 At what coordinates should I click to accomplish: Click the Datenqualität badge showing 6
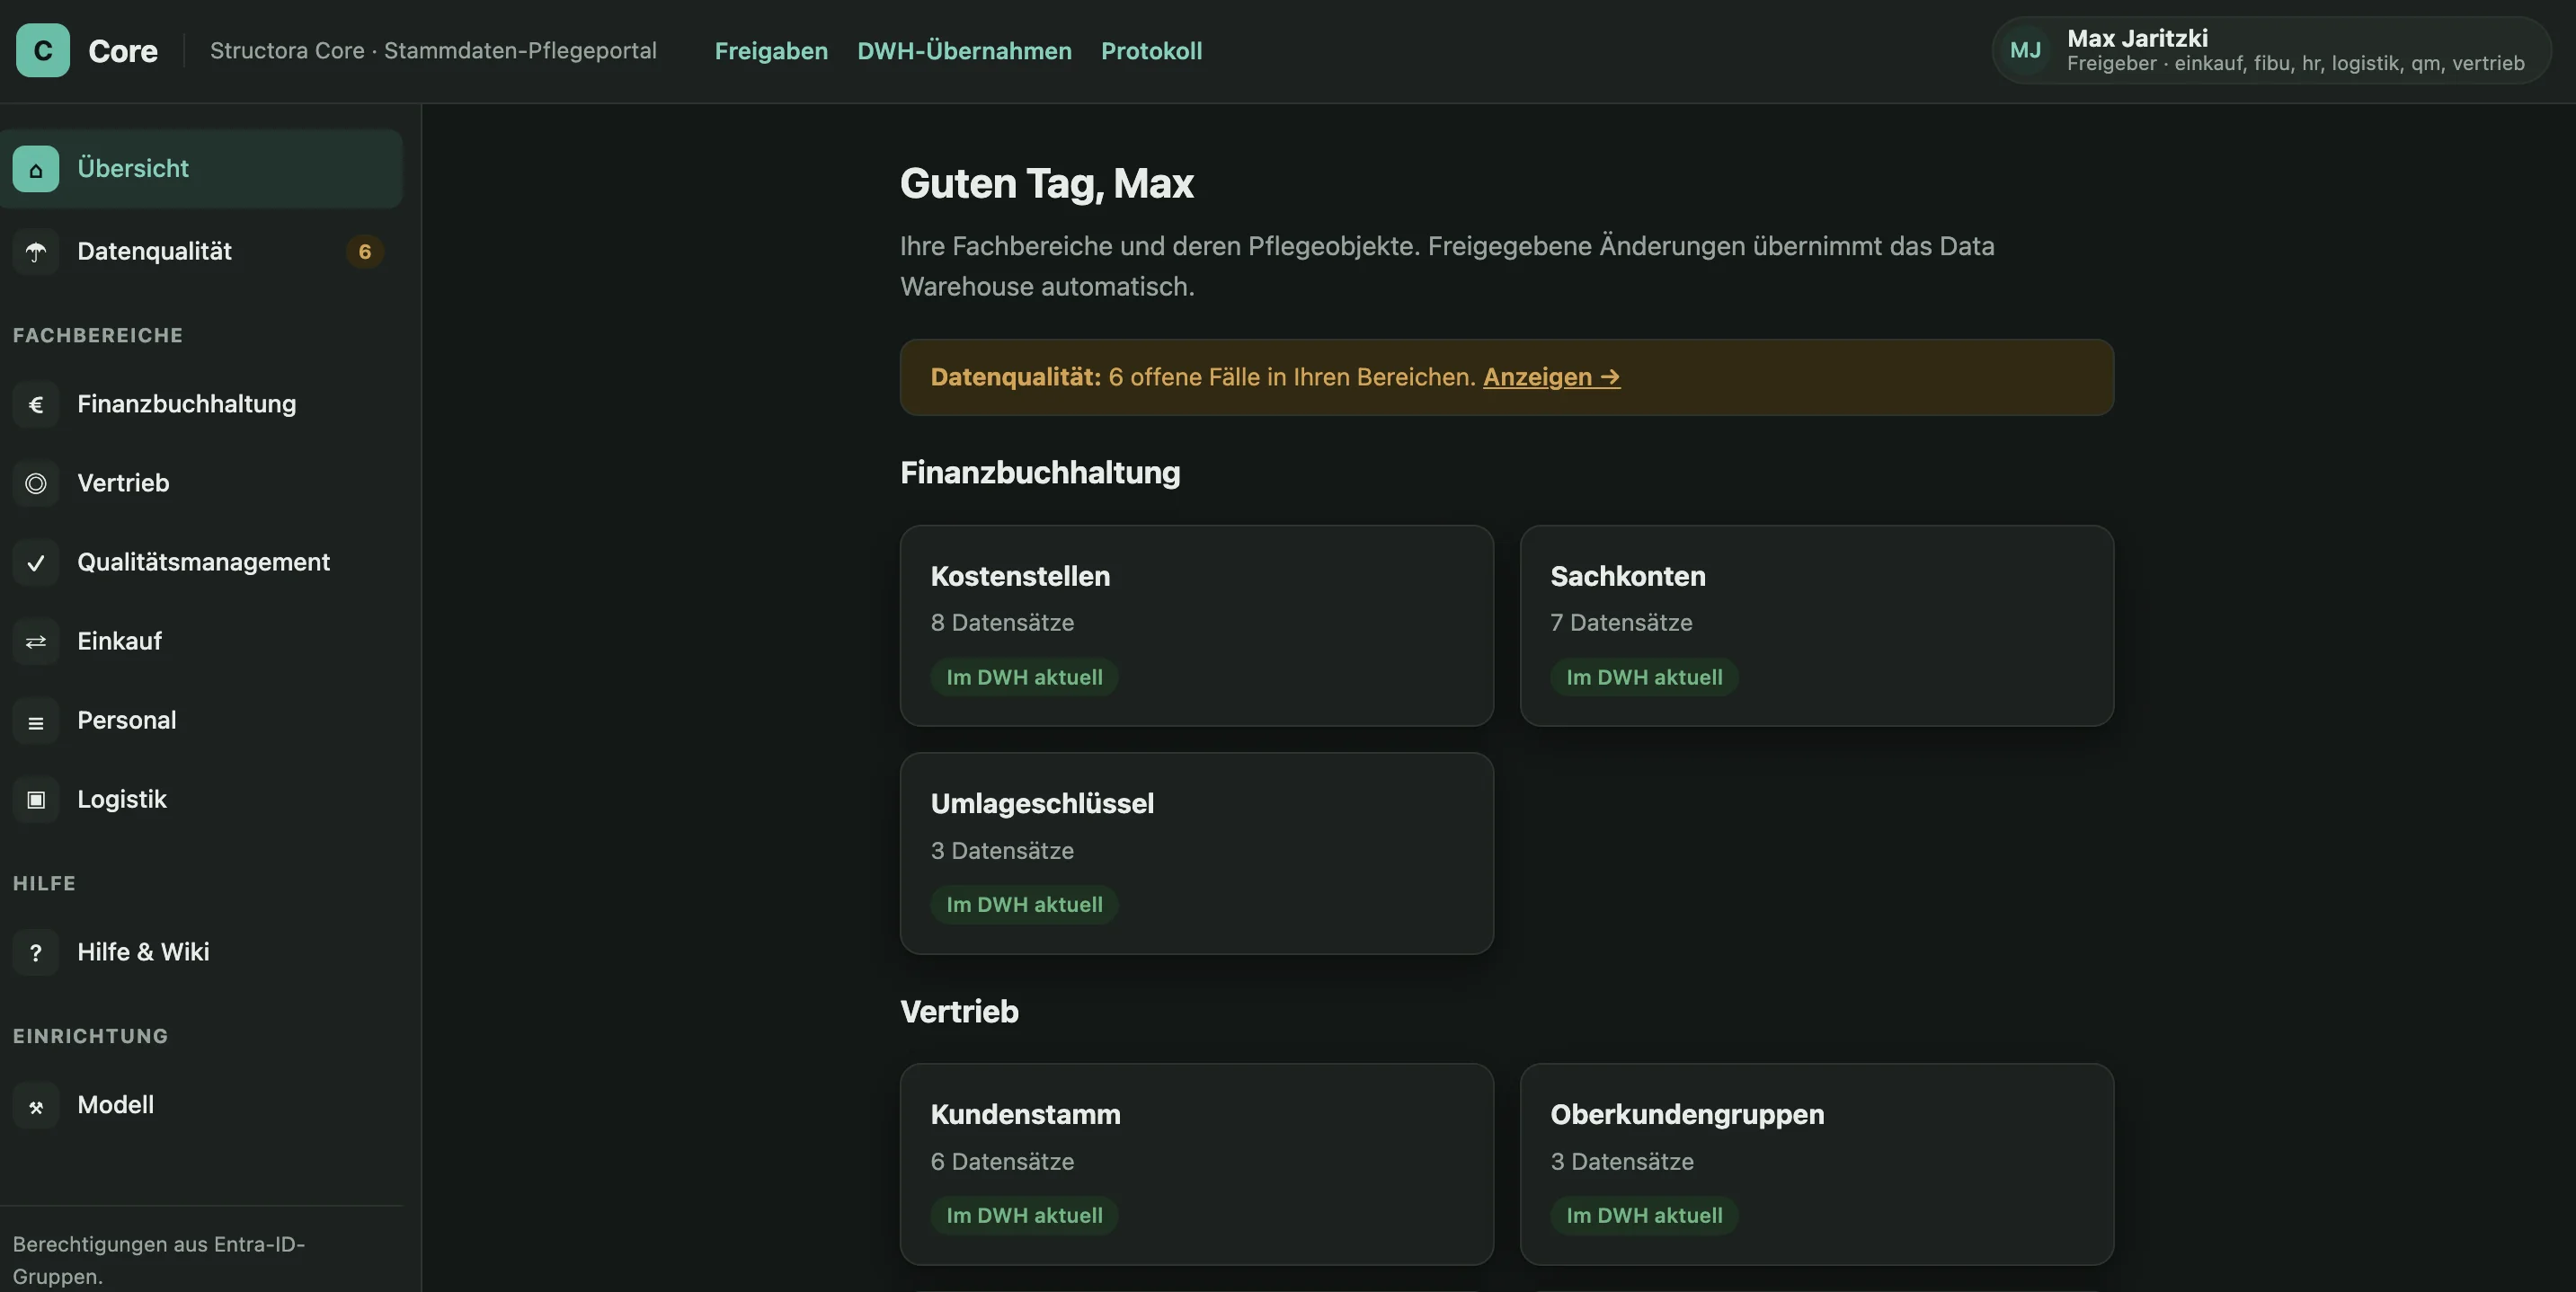coord(364,251)
